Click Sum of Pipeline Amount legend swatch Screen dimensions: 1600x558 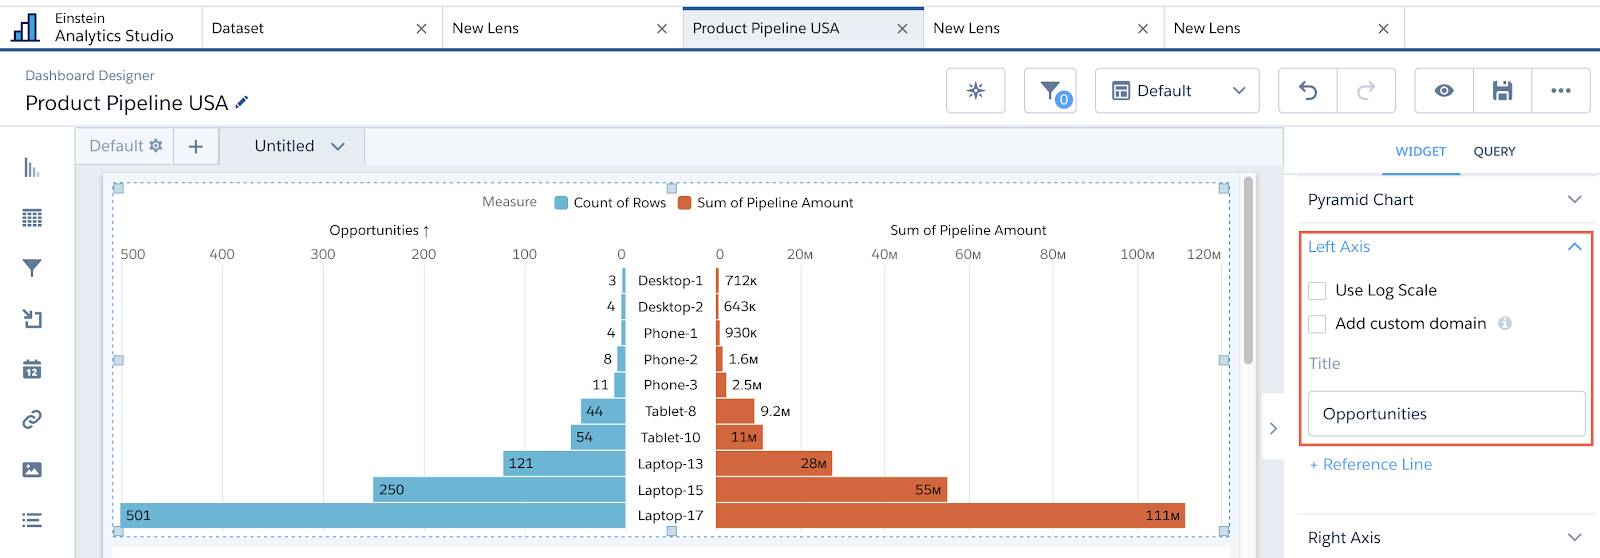[684, 203]
